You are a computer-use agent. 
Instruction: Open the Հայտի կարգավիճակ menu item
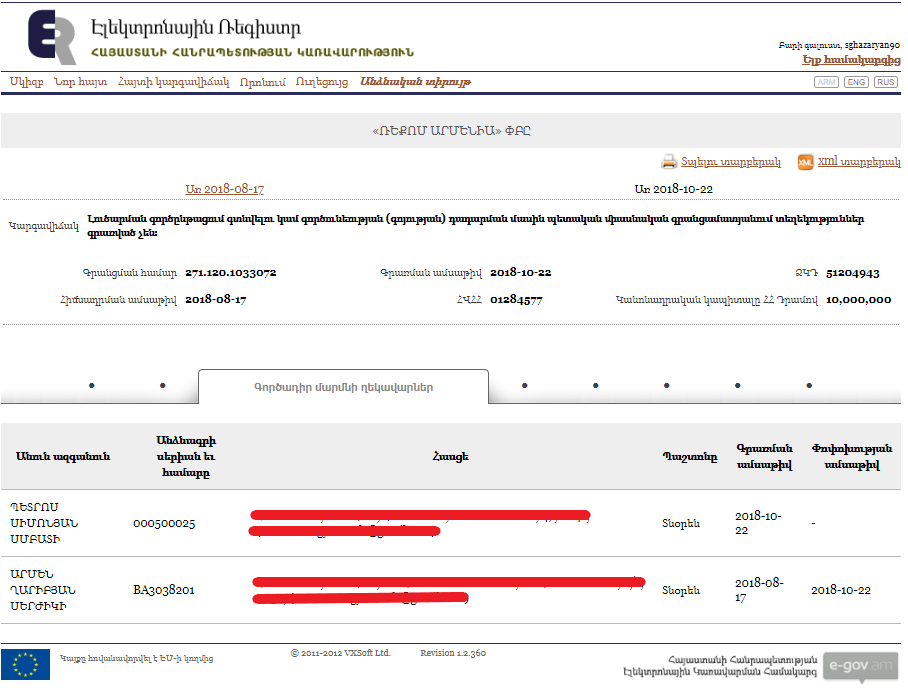(x=173, y=82)
